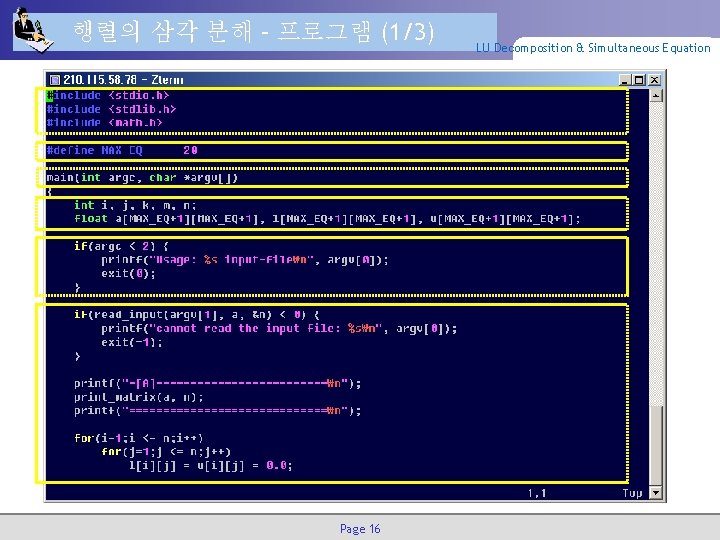
Task: Click the Zterm title bar text 210.115.58.78
Action: (x=100, y=80)
